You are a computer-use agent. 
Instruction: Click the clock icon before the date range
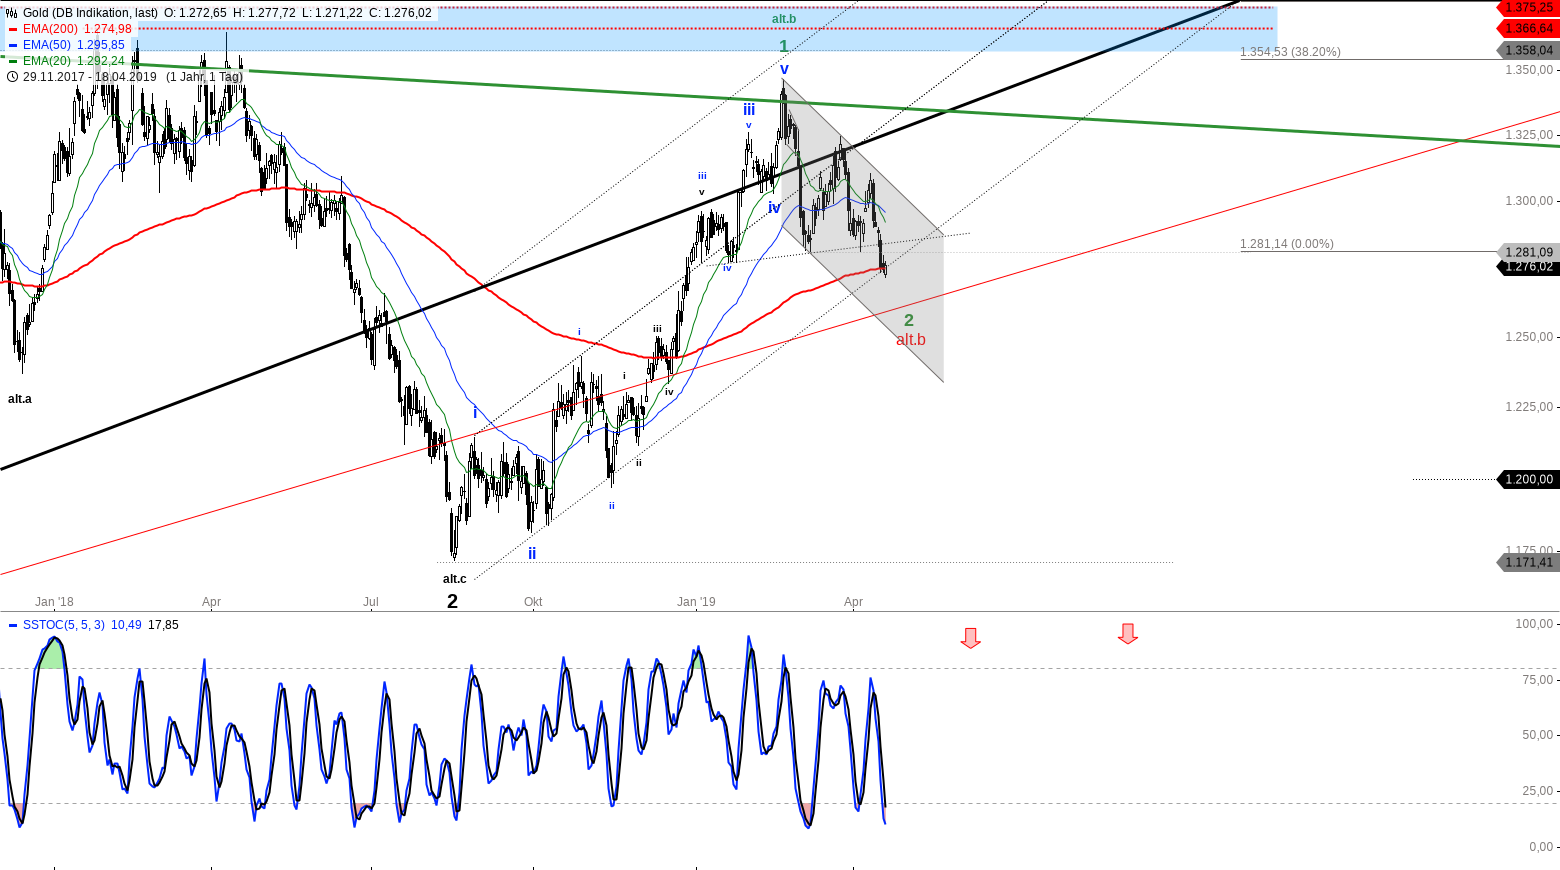12,77
